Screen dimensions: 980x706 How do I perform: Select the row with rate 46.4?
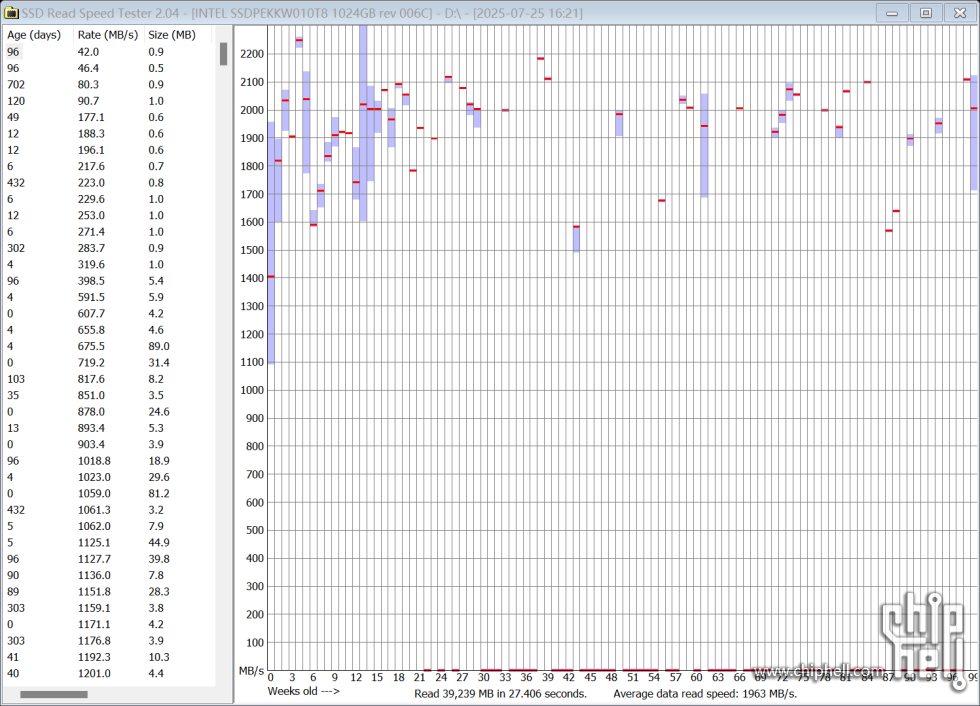110,68
